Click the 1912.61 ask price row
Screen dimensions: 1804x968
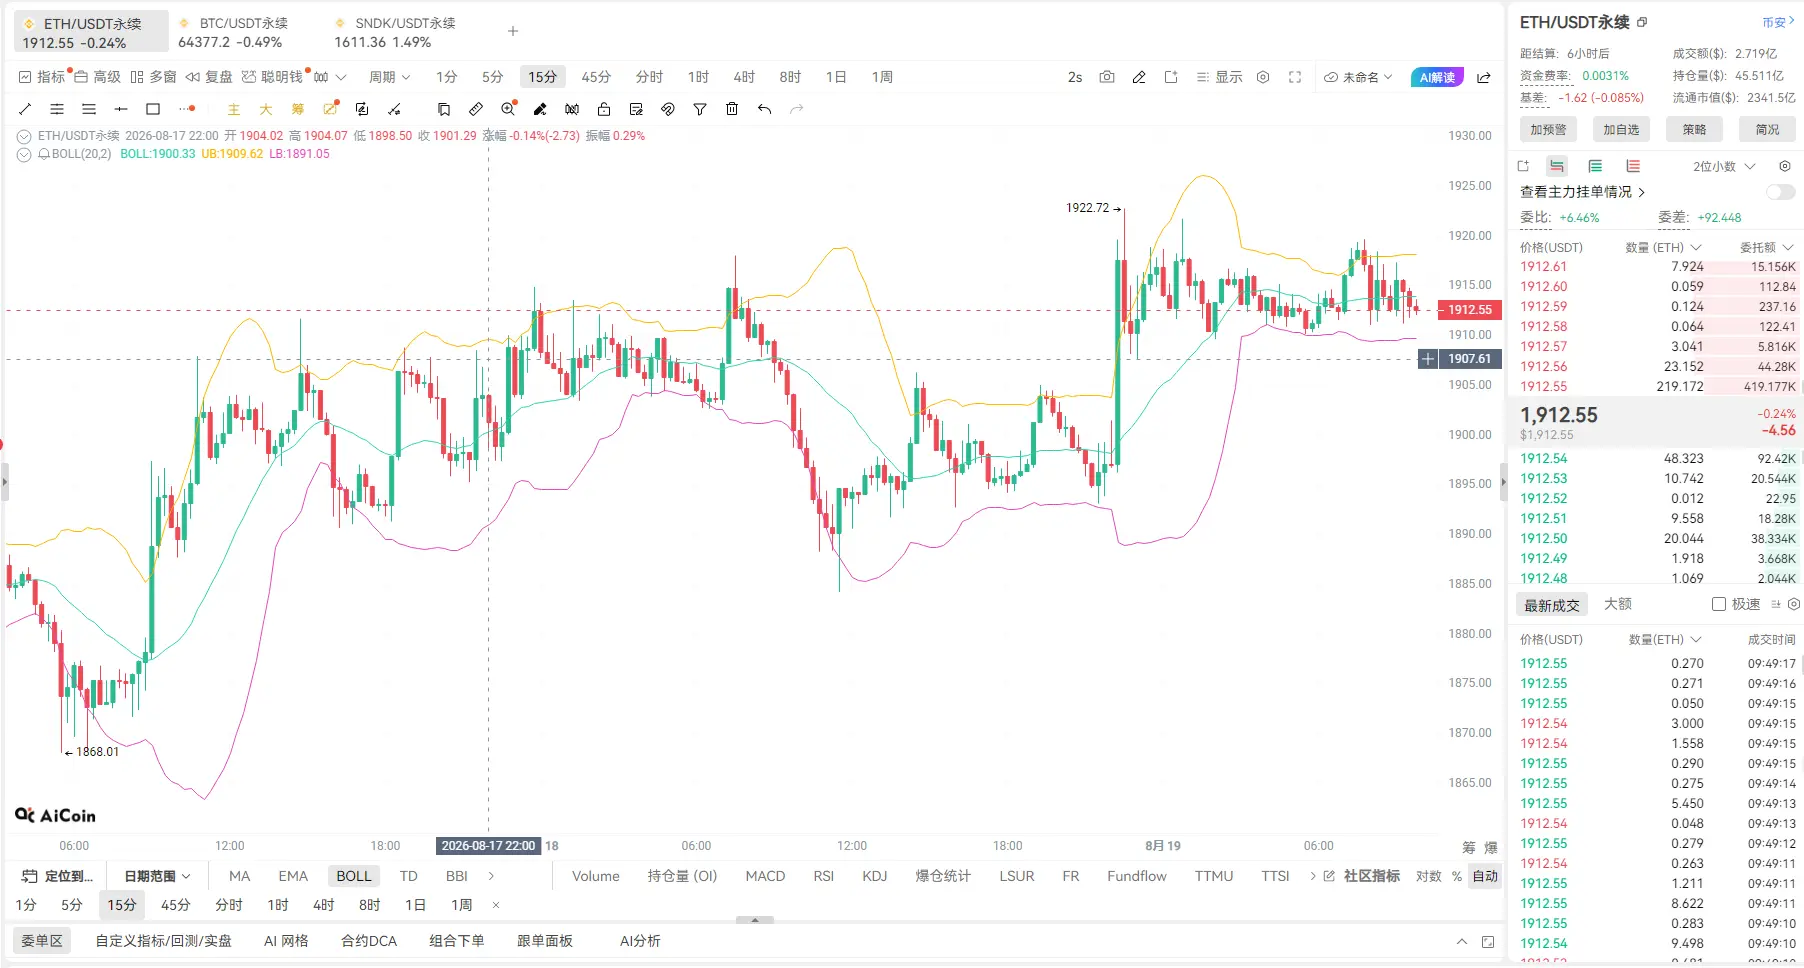pyautogui.click(x=1658, y=267)
